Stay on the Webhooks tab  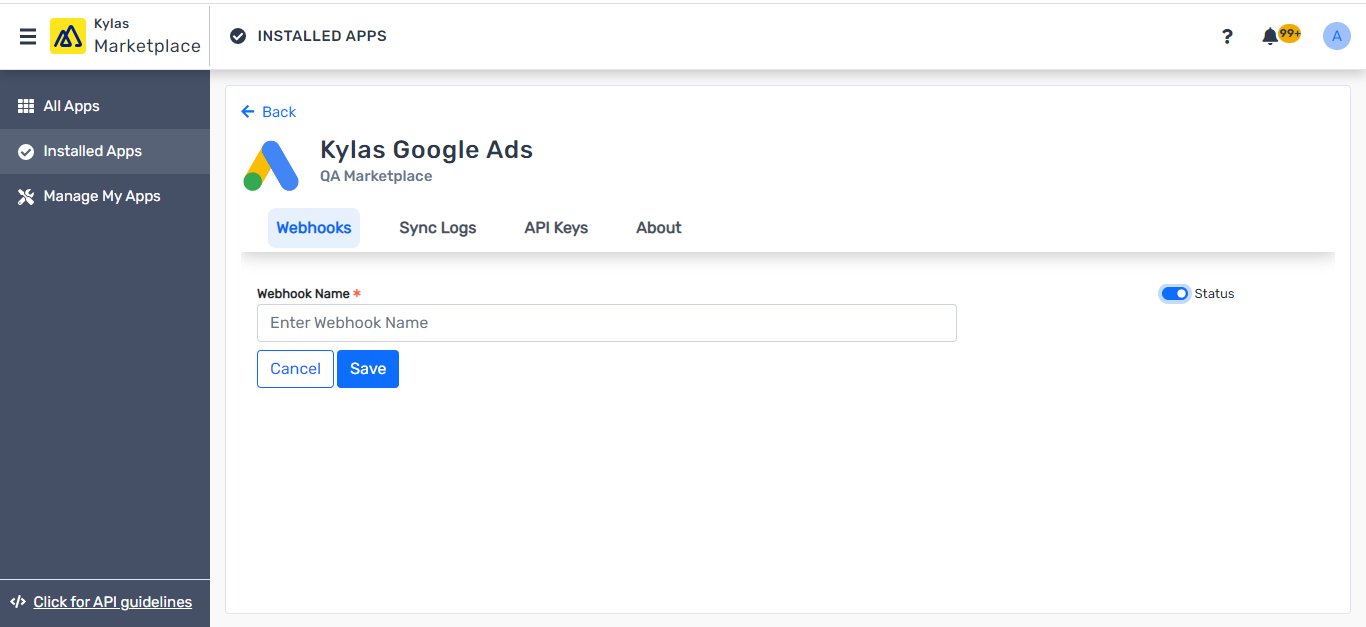pyautogui.click(x=313, y=227)
